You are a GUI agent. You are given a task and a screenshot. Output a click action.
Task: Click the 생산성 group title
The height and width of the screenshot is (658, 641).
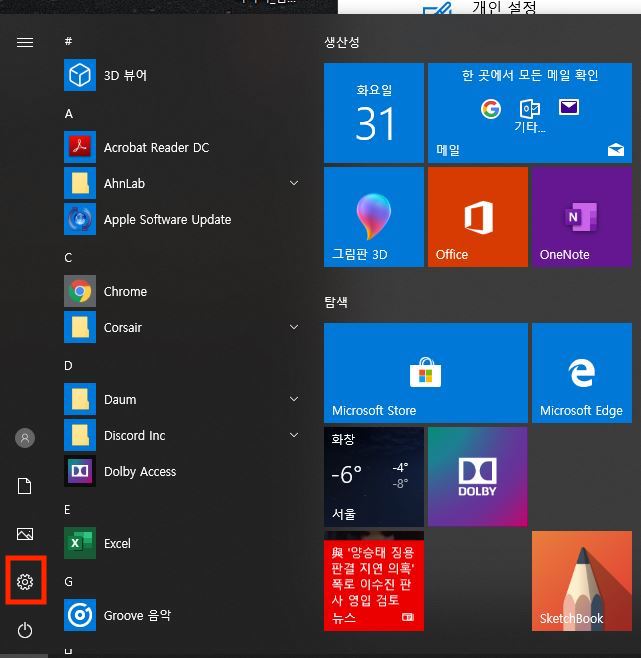point(342,42)
